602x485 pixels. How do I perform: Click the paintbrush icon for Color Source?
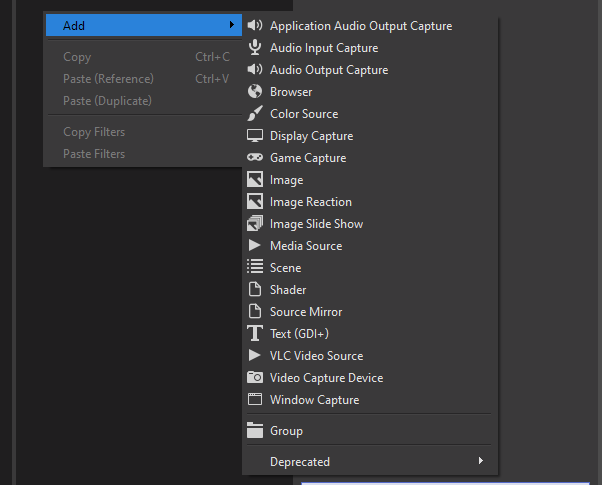[255, 113]
